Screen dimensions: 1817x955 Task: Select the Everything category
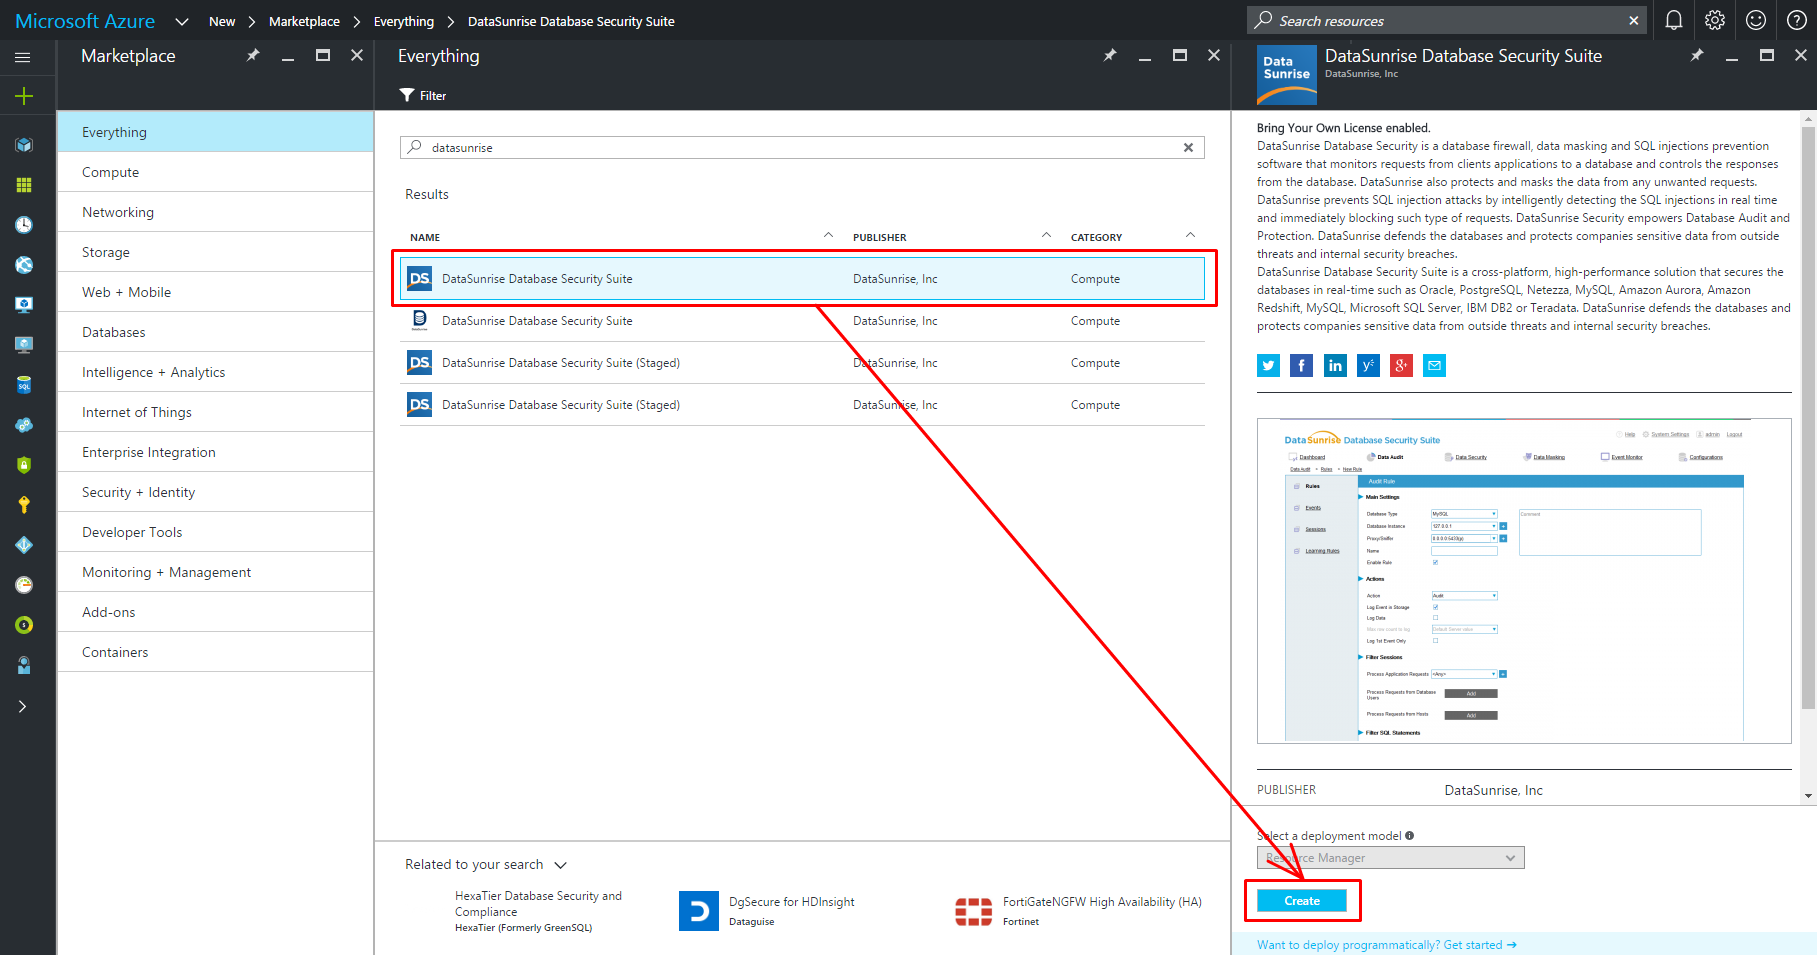pos(215,132)
